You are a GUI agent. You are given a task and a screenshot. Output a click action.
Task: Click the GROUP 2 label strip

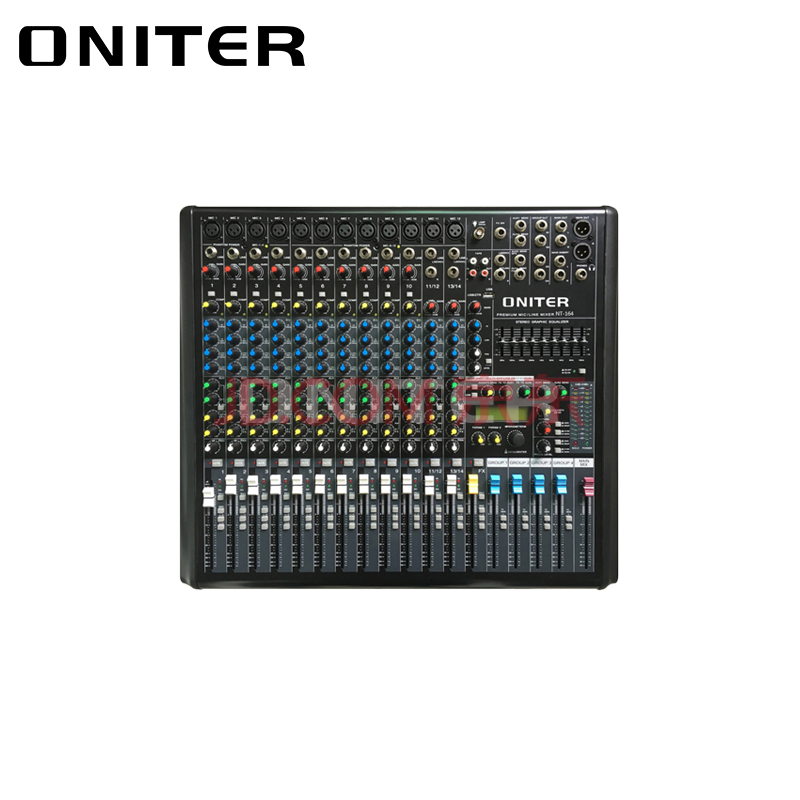click(519, 463)
